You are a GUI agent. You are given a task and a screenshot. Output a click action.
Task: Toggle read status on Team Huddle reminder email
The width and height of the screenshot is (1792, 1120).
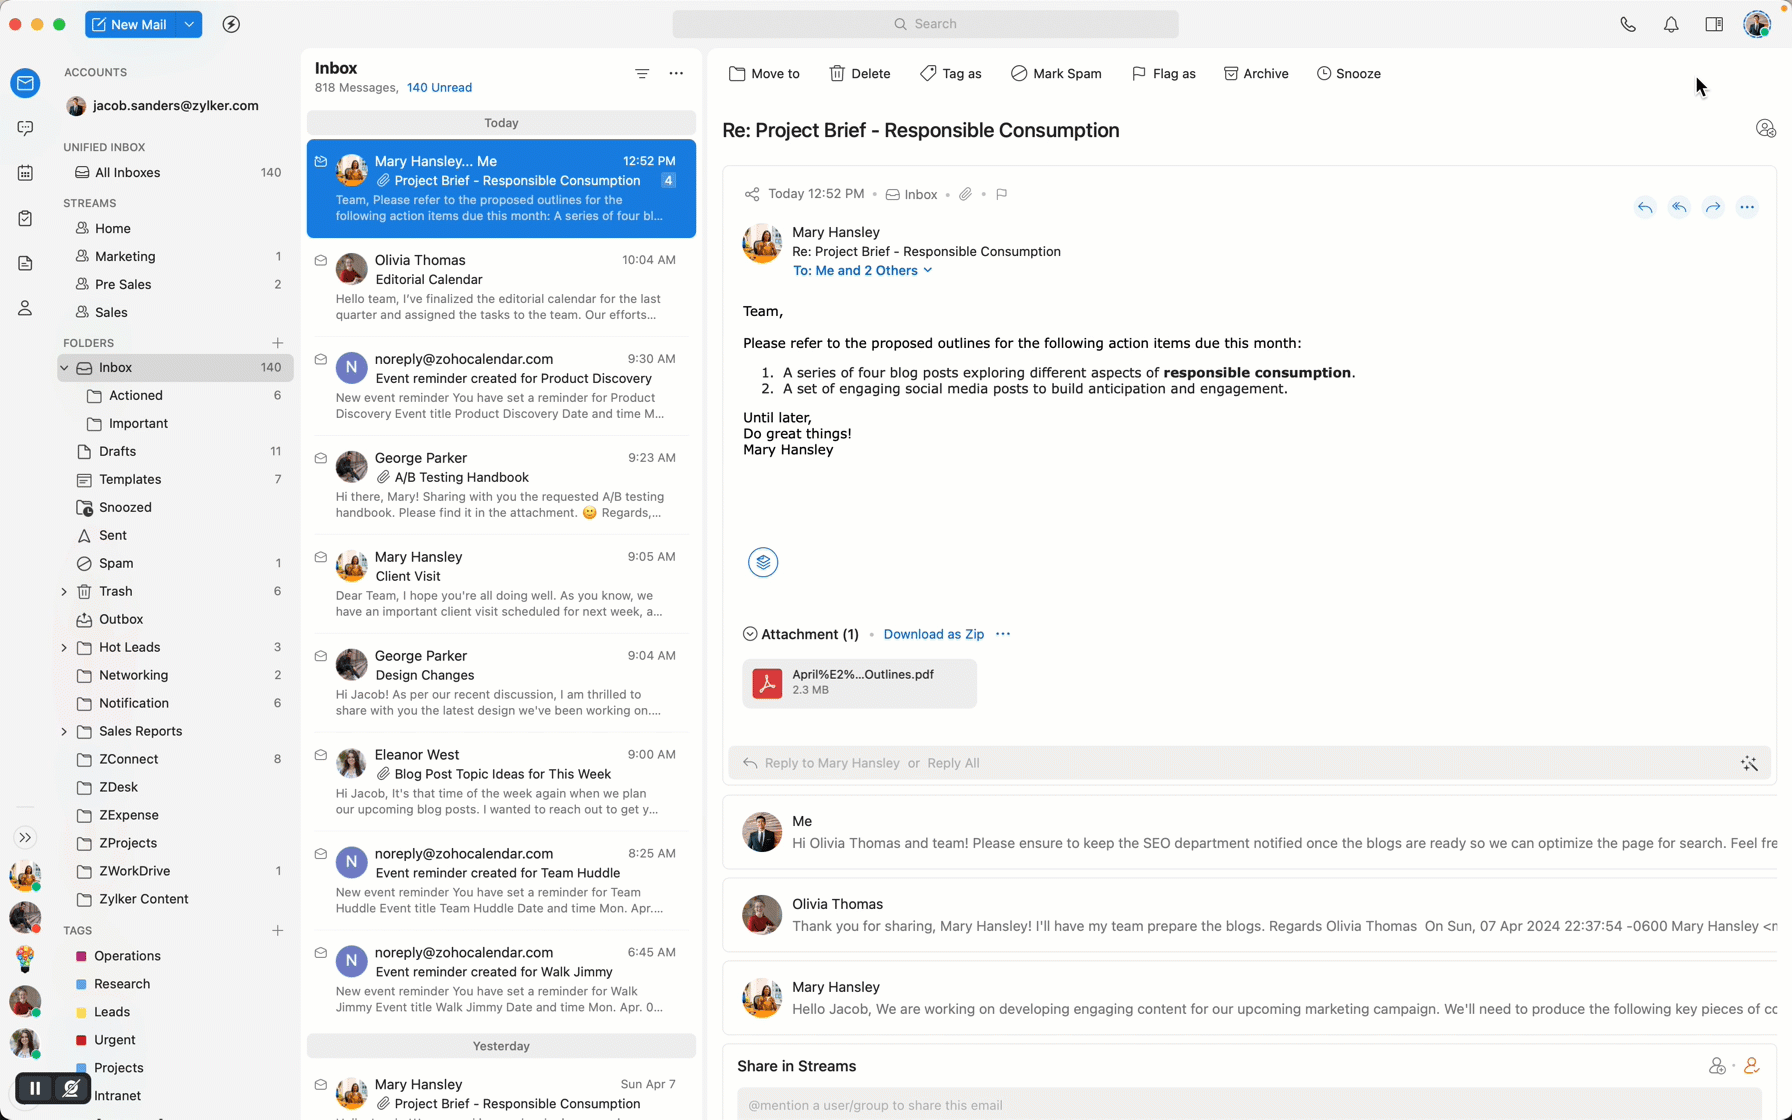click(321, 854)
